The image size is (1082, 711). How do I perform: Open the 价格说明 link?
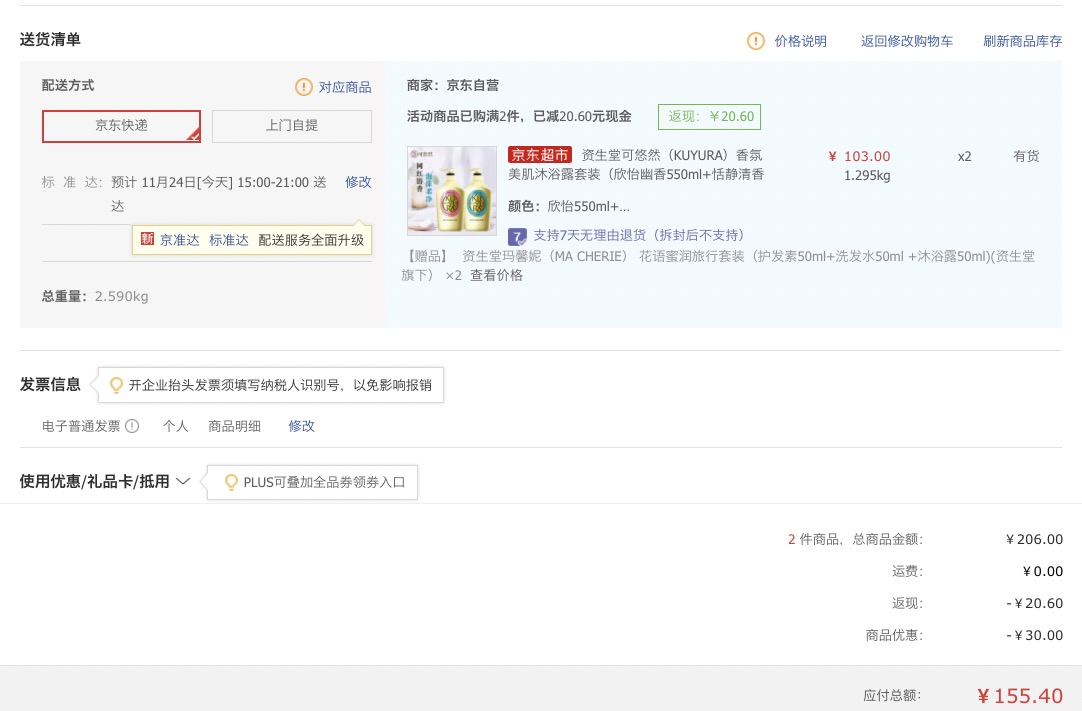[800, 41]
